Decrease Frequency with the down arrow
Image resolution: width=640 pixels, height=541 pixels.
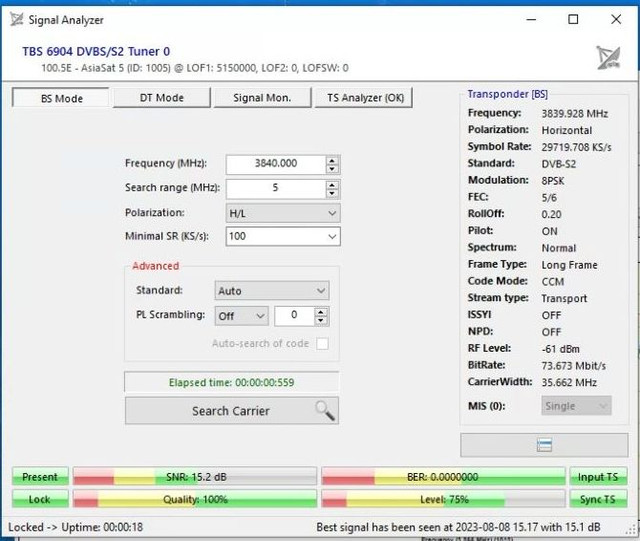pyautogui.click(x=332, y=169)
